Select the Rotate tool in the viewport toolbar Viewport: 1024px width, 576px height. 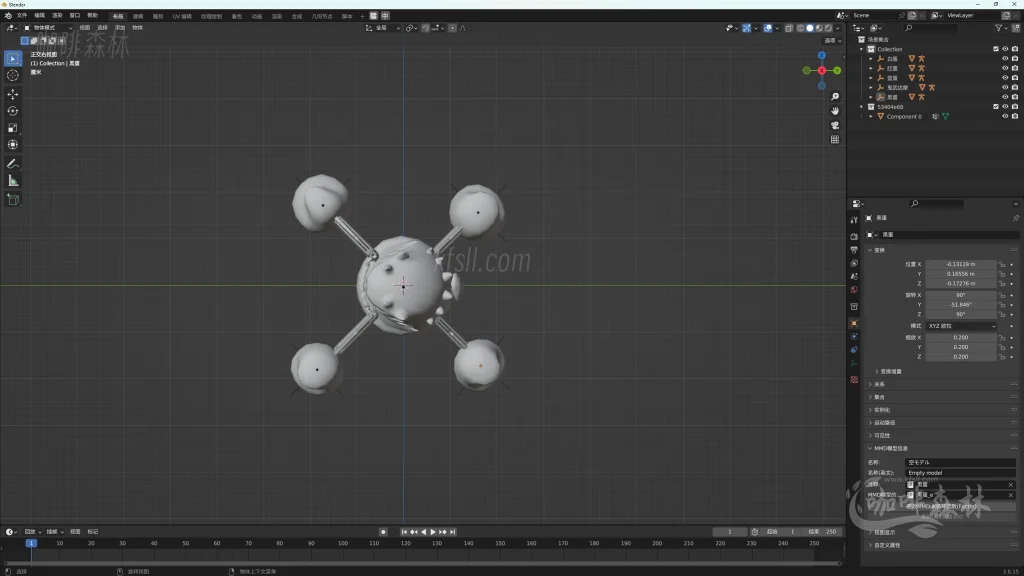[x=13, y=111]
